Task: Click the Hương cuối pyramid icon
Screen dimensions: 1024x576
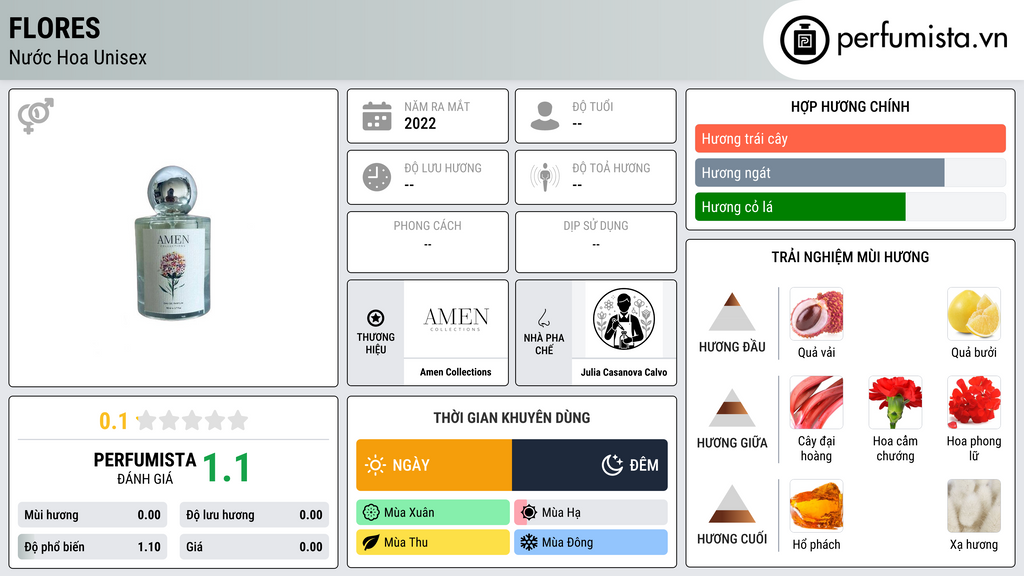Action: pyautogui.click(x=732, y=504)
